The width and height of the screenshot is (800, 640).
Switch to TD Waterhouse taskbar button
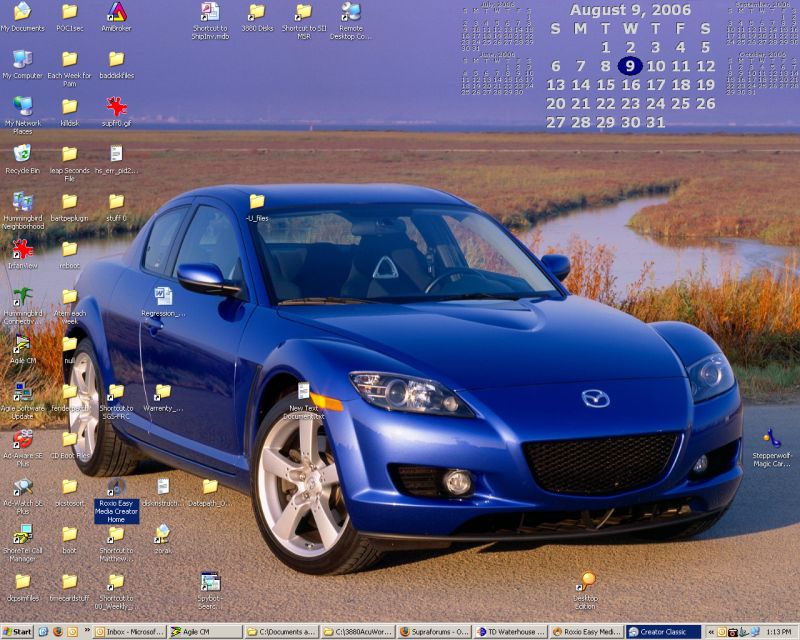[510, 632]
